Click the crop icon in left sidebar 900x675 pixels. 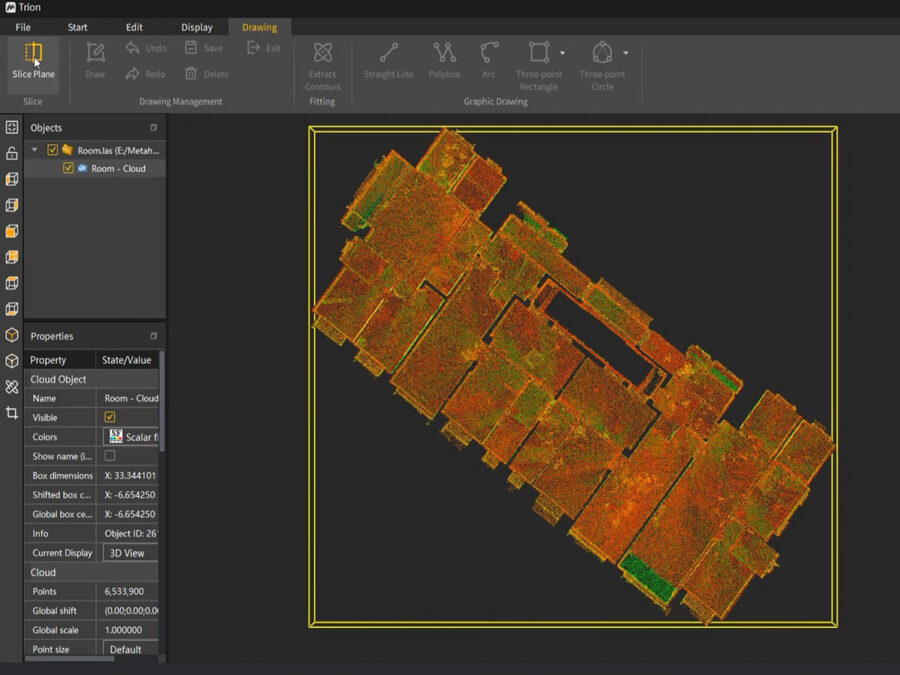pos(12,412)
